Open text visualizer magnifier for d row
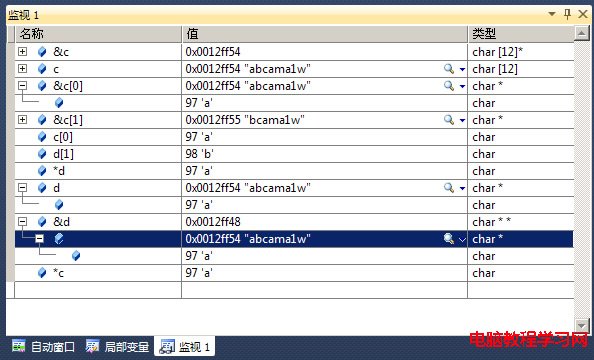The image size is (594, 360). coord(449,188)
